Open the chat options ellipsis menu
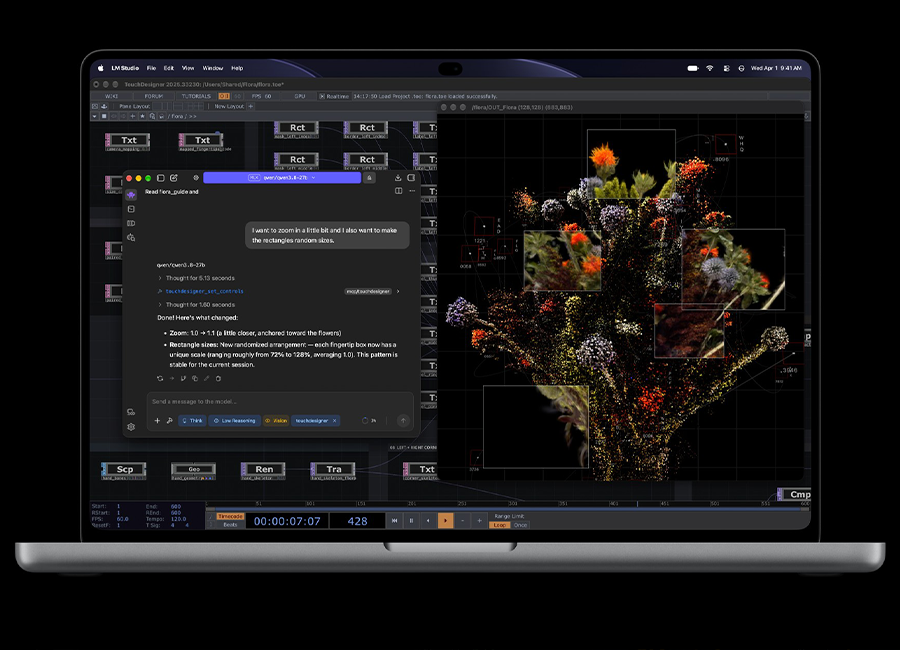Image resolution: width=900 pixels, height=650 pixels. click(x=412, y=191)
